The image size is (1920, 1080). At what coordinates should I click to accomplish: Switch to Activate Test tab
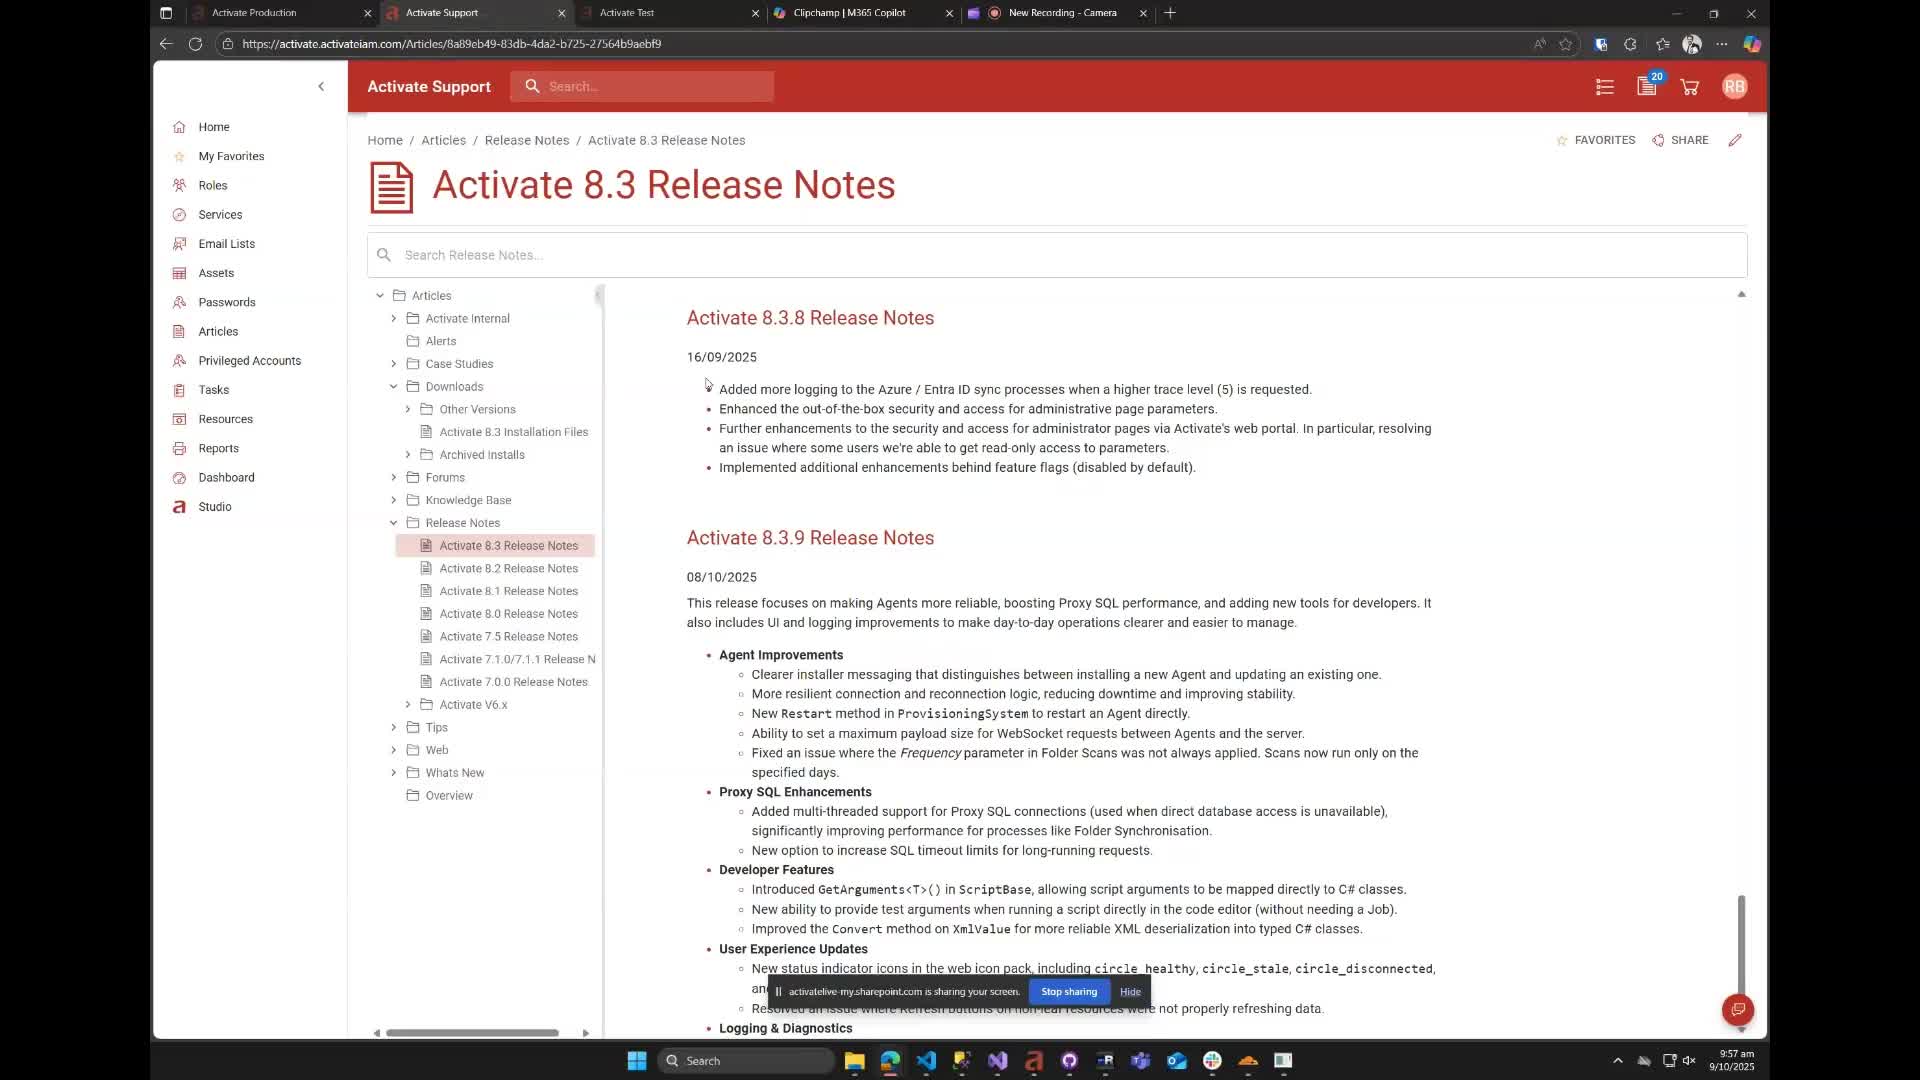[672, 13]
